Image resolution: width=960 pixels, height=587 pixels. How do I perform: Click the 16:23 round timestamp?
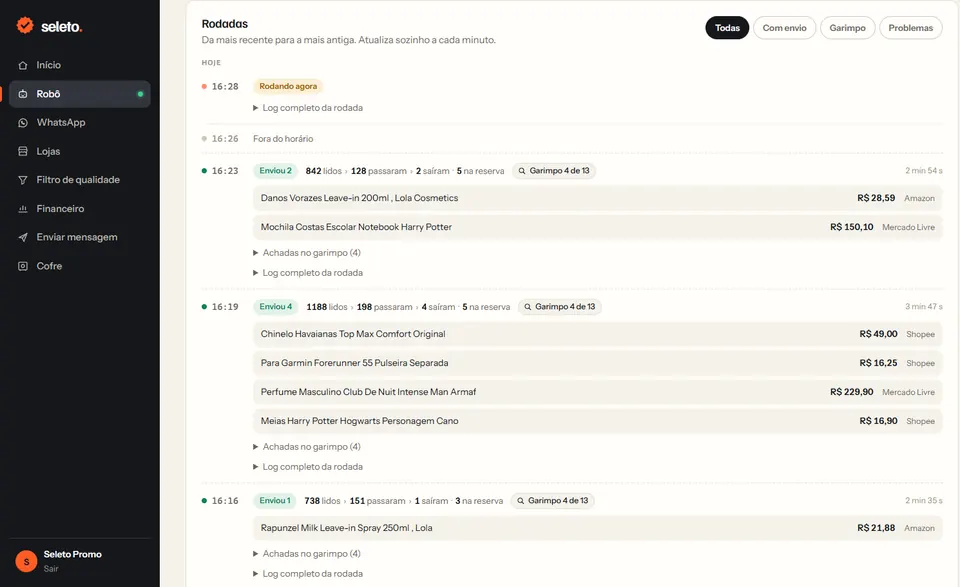pyautogui.click(x=225, y=171)
